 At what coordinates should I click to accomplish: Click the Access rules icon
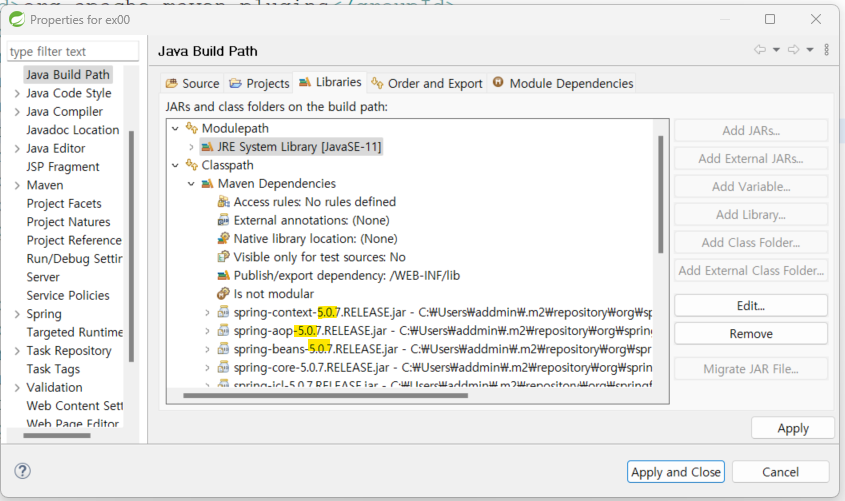[x=223, y=201]
